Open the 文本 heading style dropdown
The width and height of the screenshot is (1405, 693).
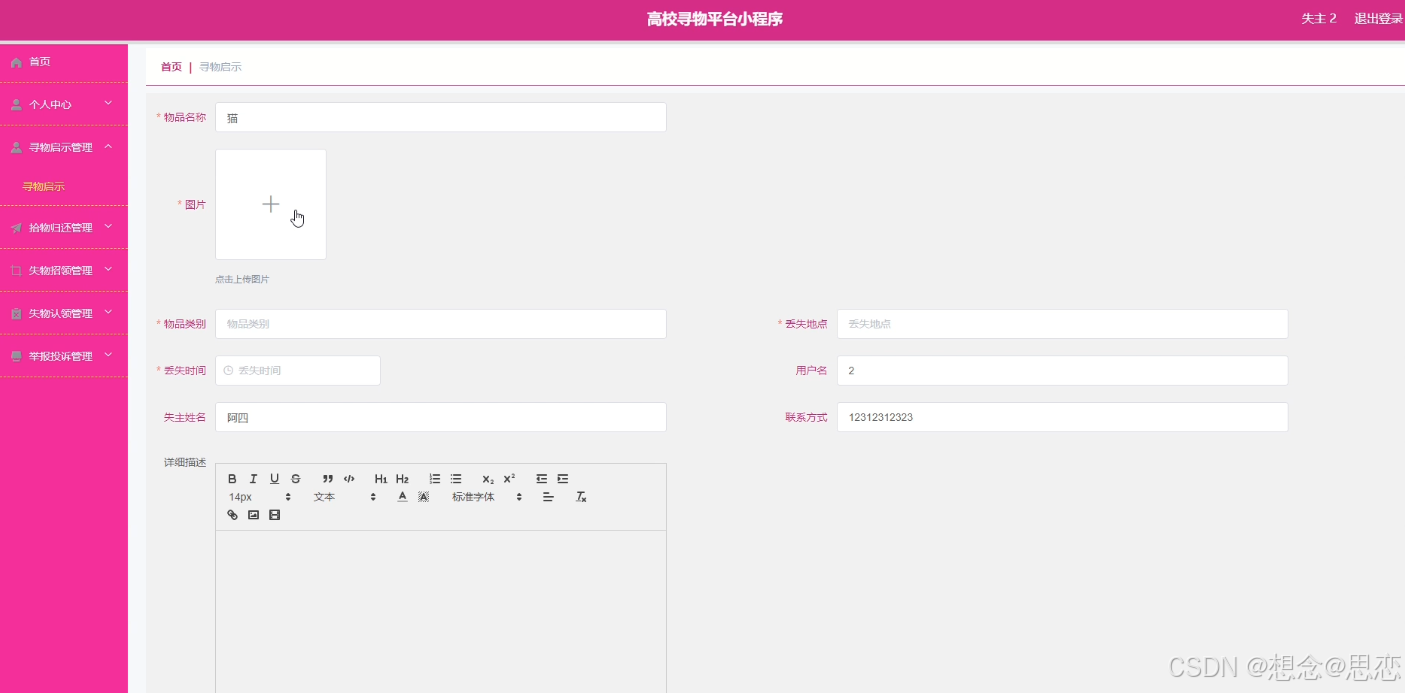tap(344, 497)
